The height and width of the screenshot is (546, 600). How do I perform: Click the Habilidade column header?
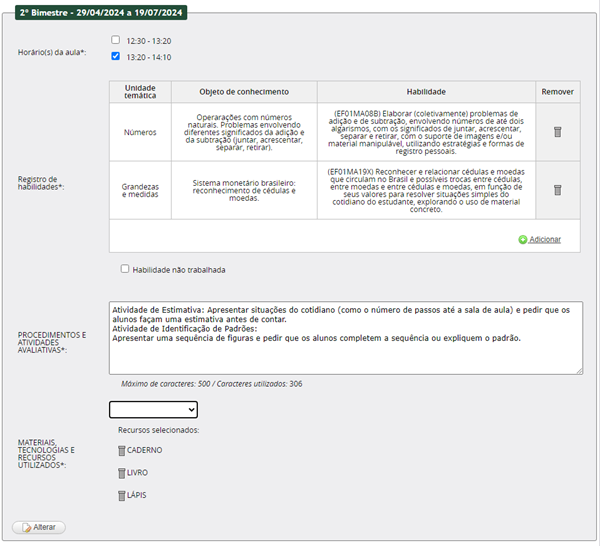pos(426,91)
